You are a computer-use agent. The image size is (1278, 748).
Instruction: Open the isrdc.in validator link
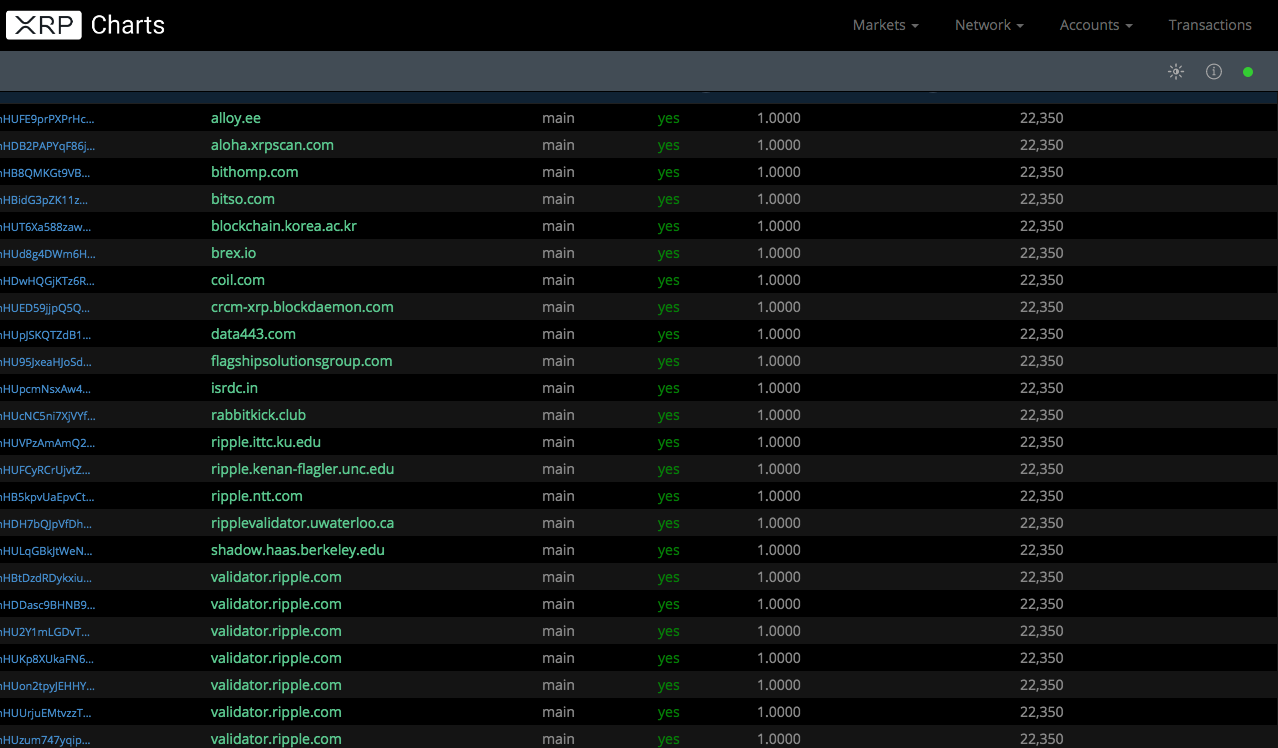234,388
